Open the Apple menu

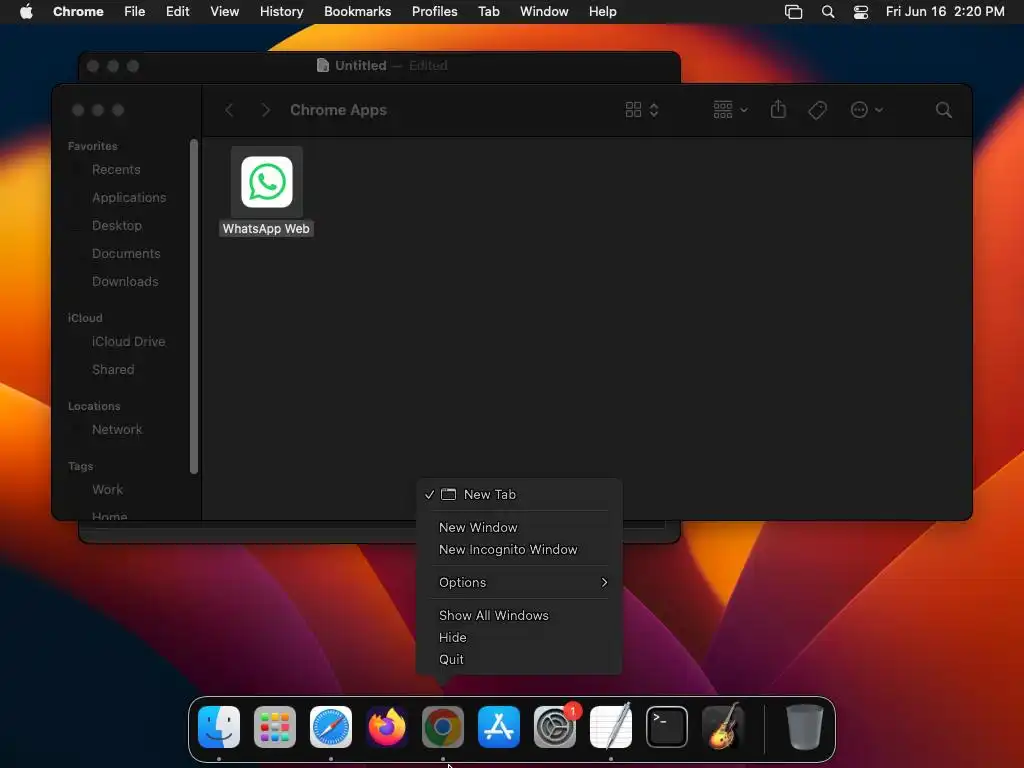click(x=27, y=12)
